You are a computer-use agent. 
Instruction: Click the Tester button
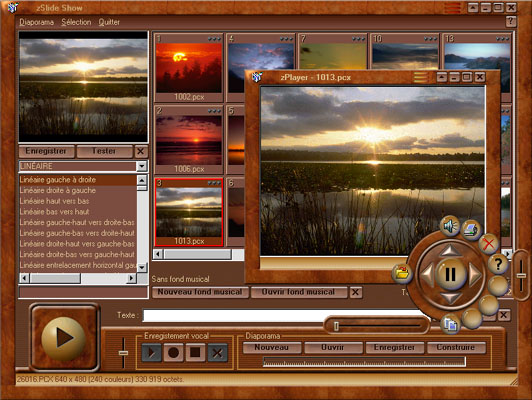pos(104,151)
